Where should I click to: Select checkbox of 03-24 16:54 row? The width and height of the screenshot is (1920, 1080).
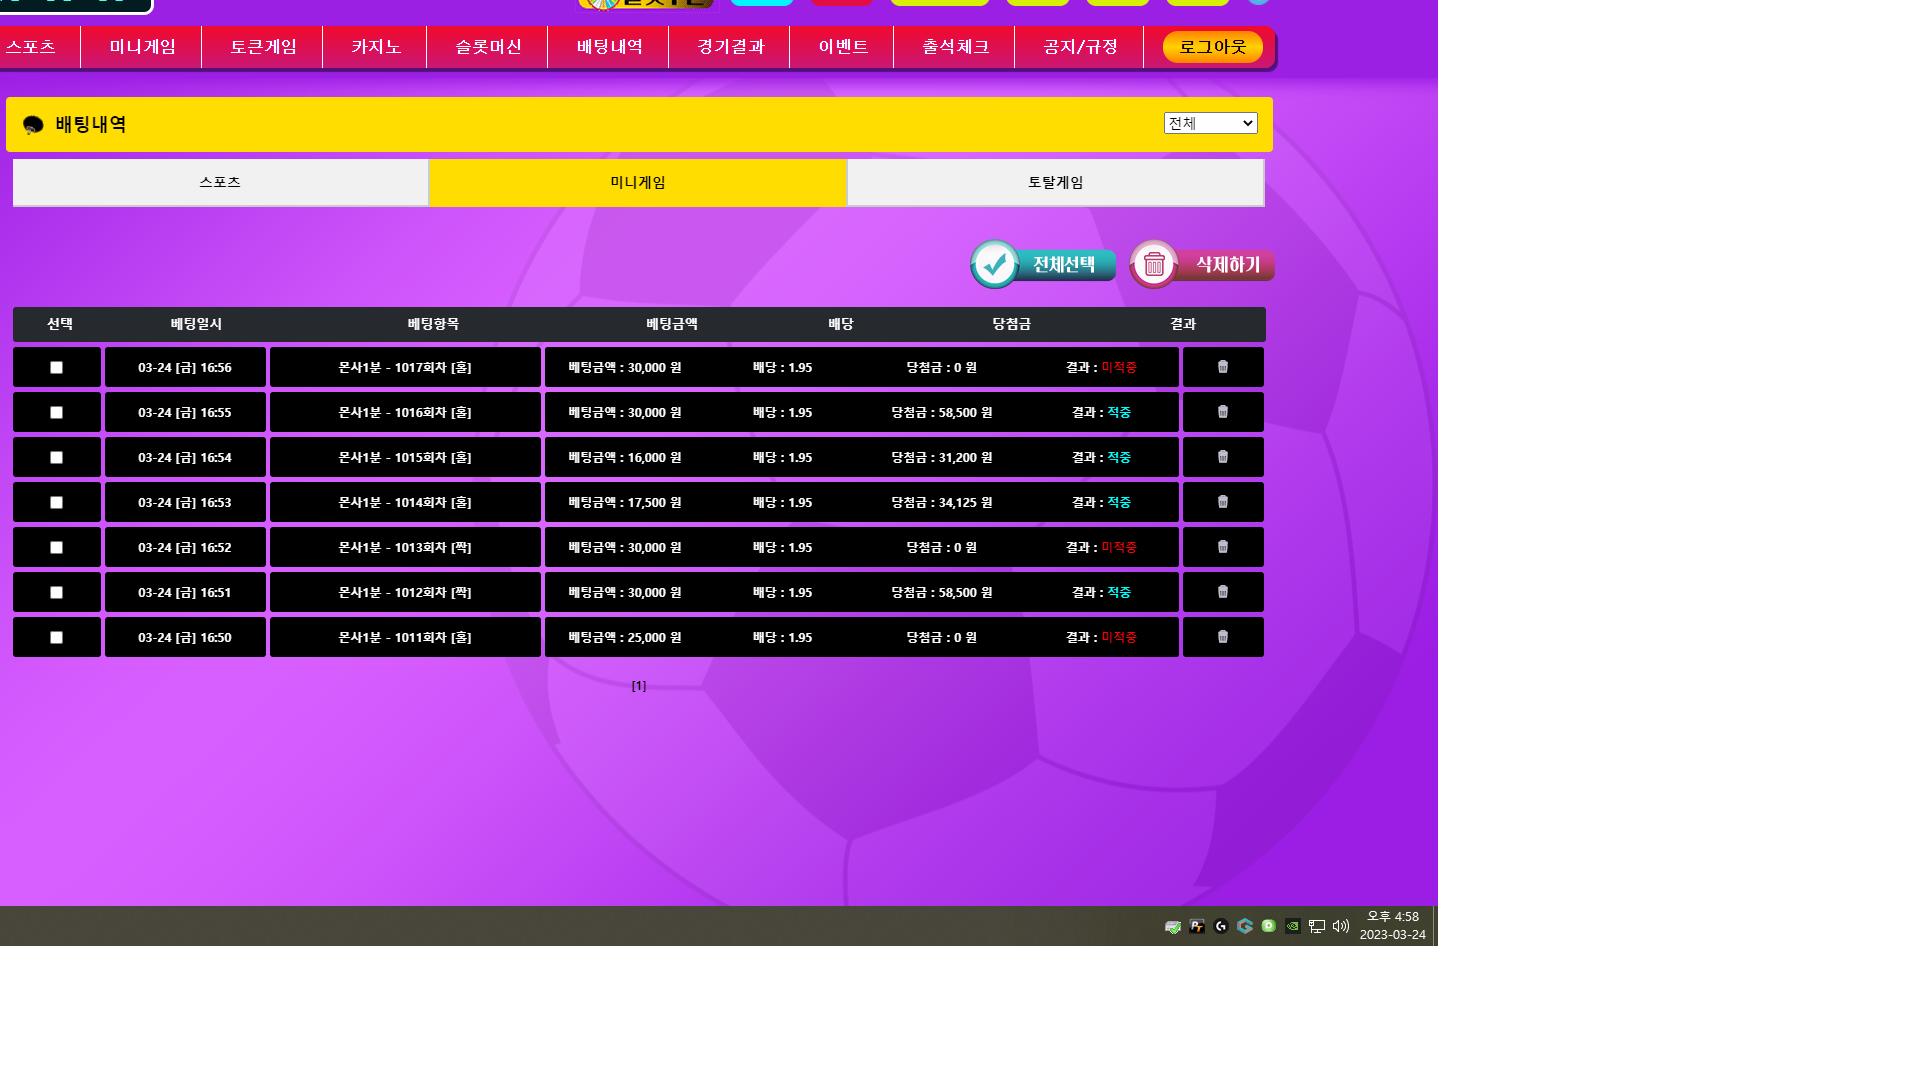pos(57,458)
